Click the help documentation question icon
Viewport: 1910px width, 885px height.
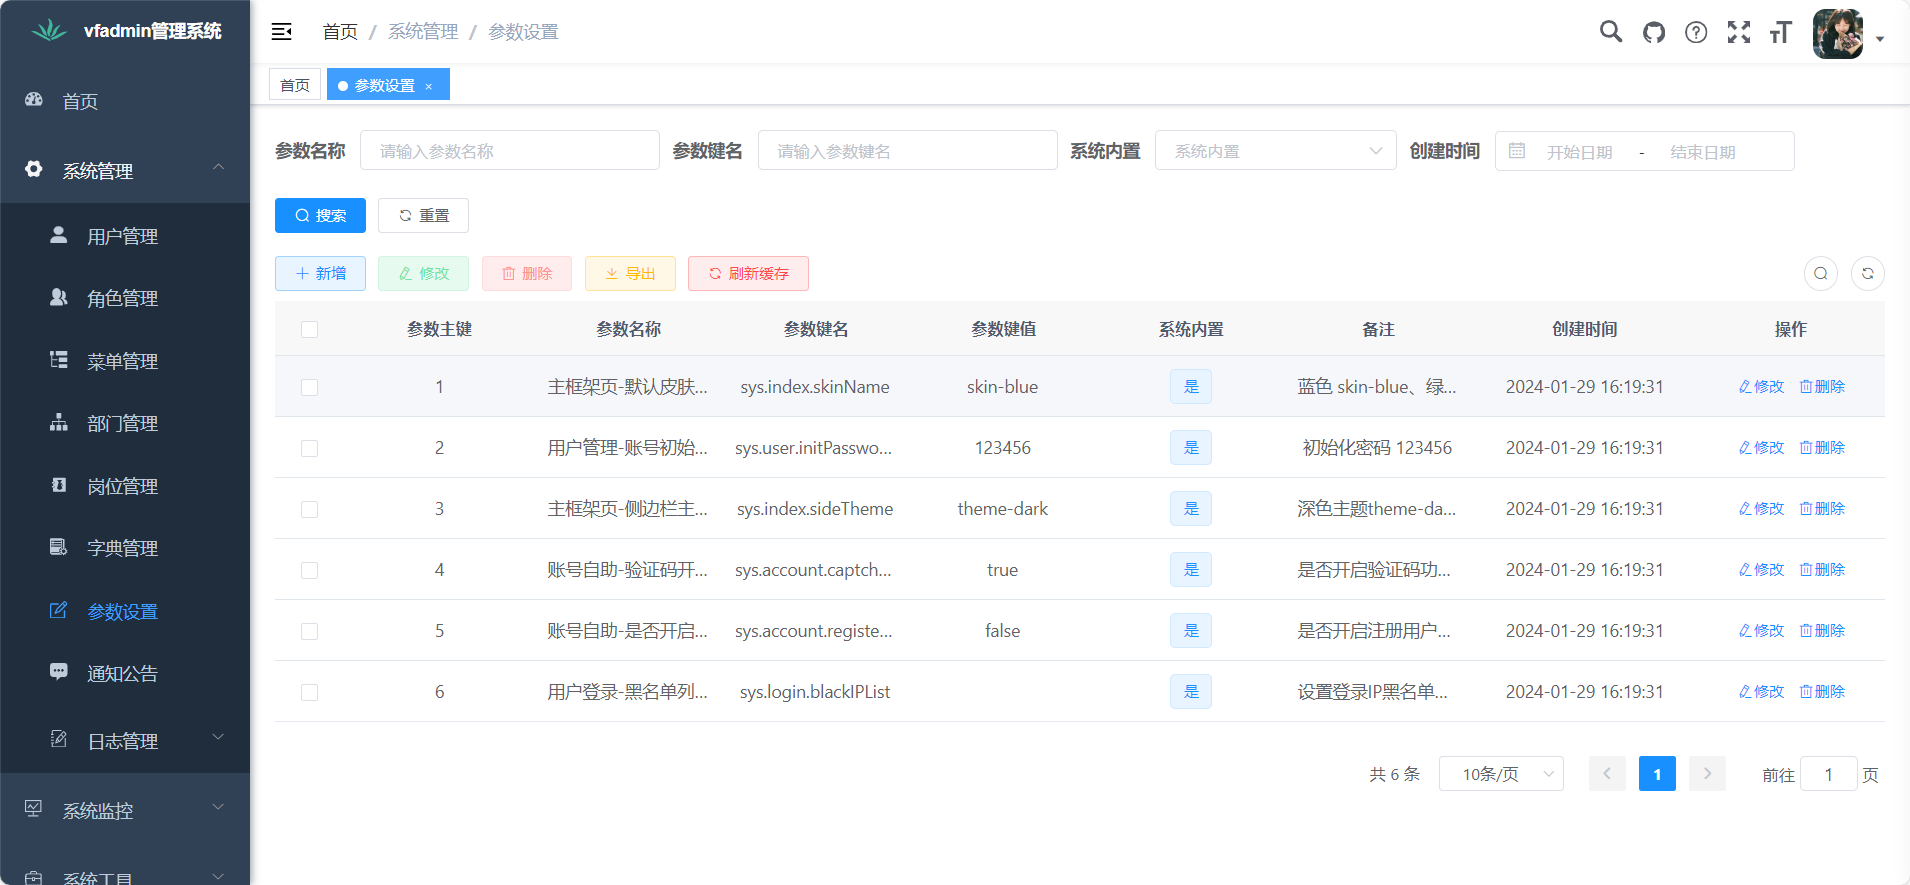click(1696, 32)
